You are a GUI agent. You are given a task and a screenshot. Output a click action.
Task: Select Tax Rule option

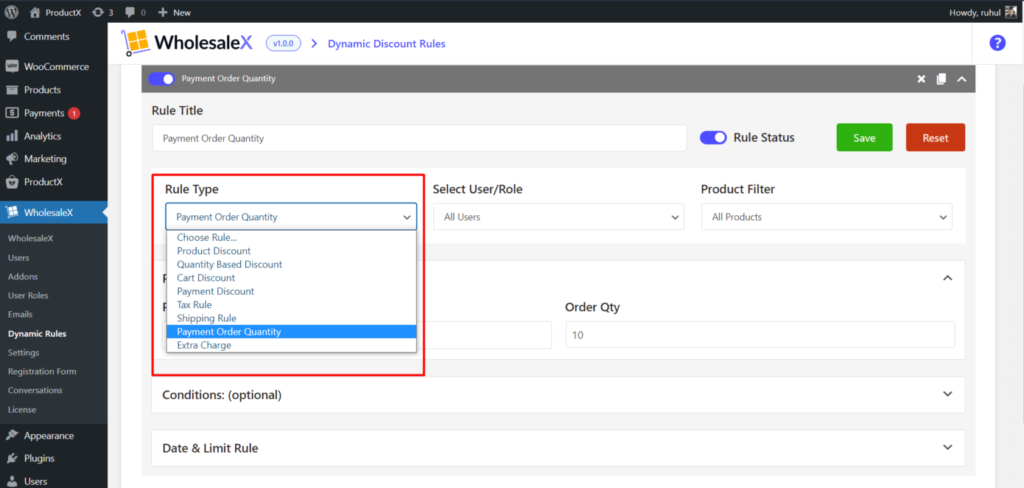click(291, 304)
